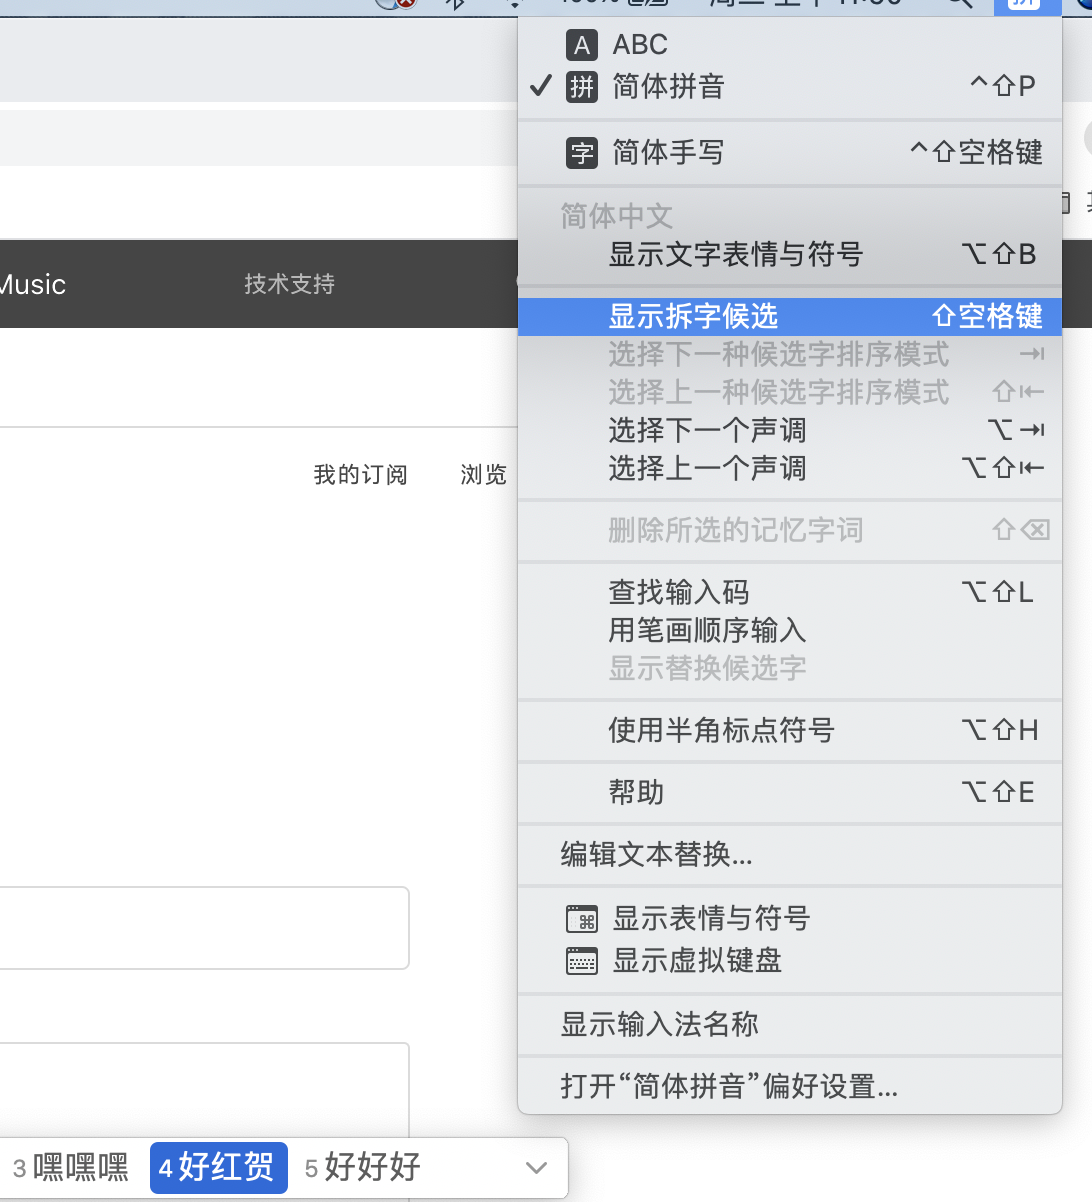
Task: Open 帮助 from input menu
Action: 636,792
